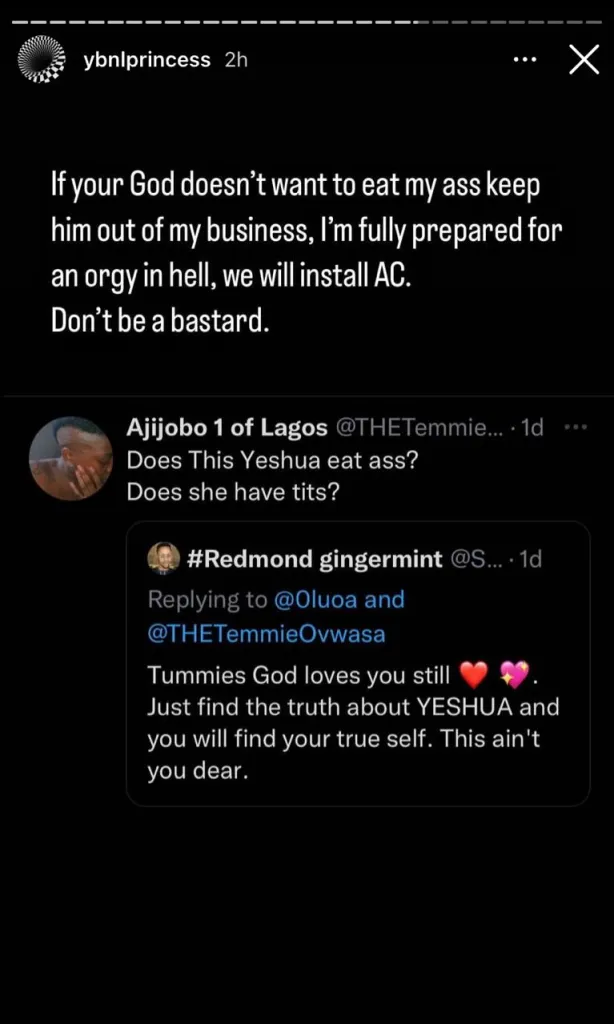Close the story with X
614x1024 pixels.
pos(584,61)
